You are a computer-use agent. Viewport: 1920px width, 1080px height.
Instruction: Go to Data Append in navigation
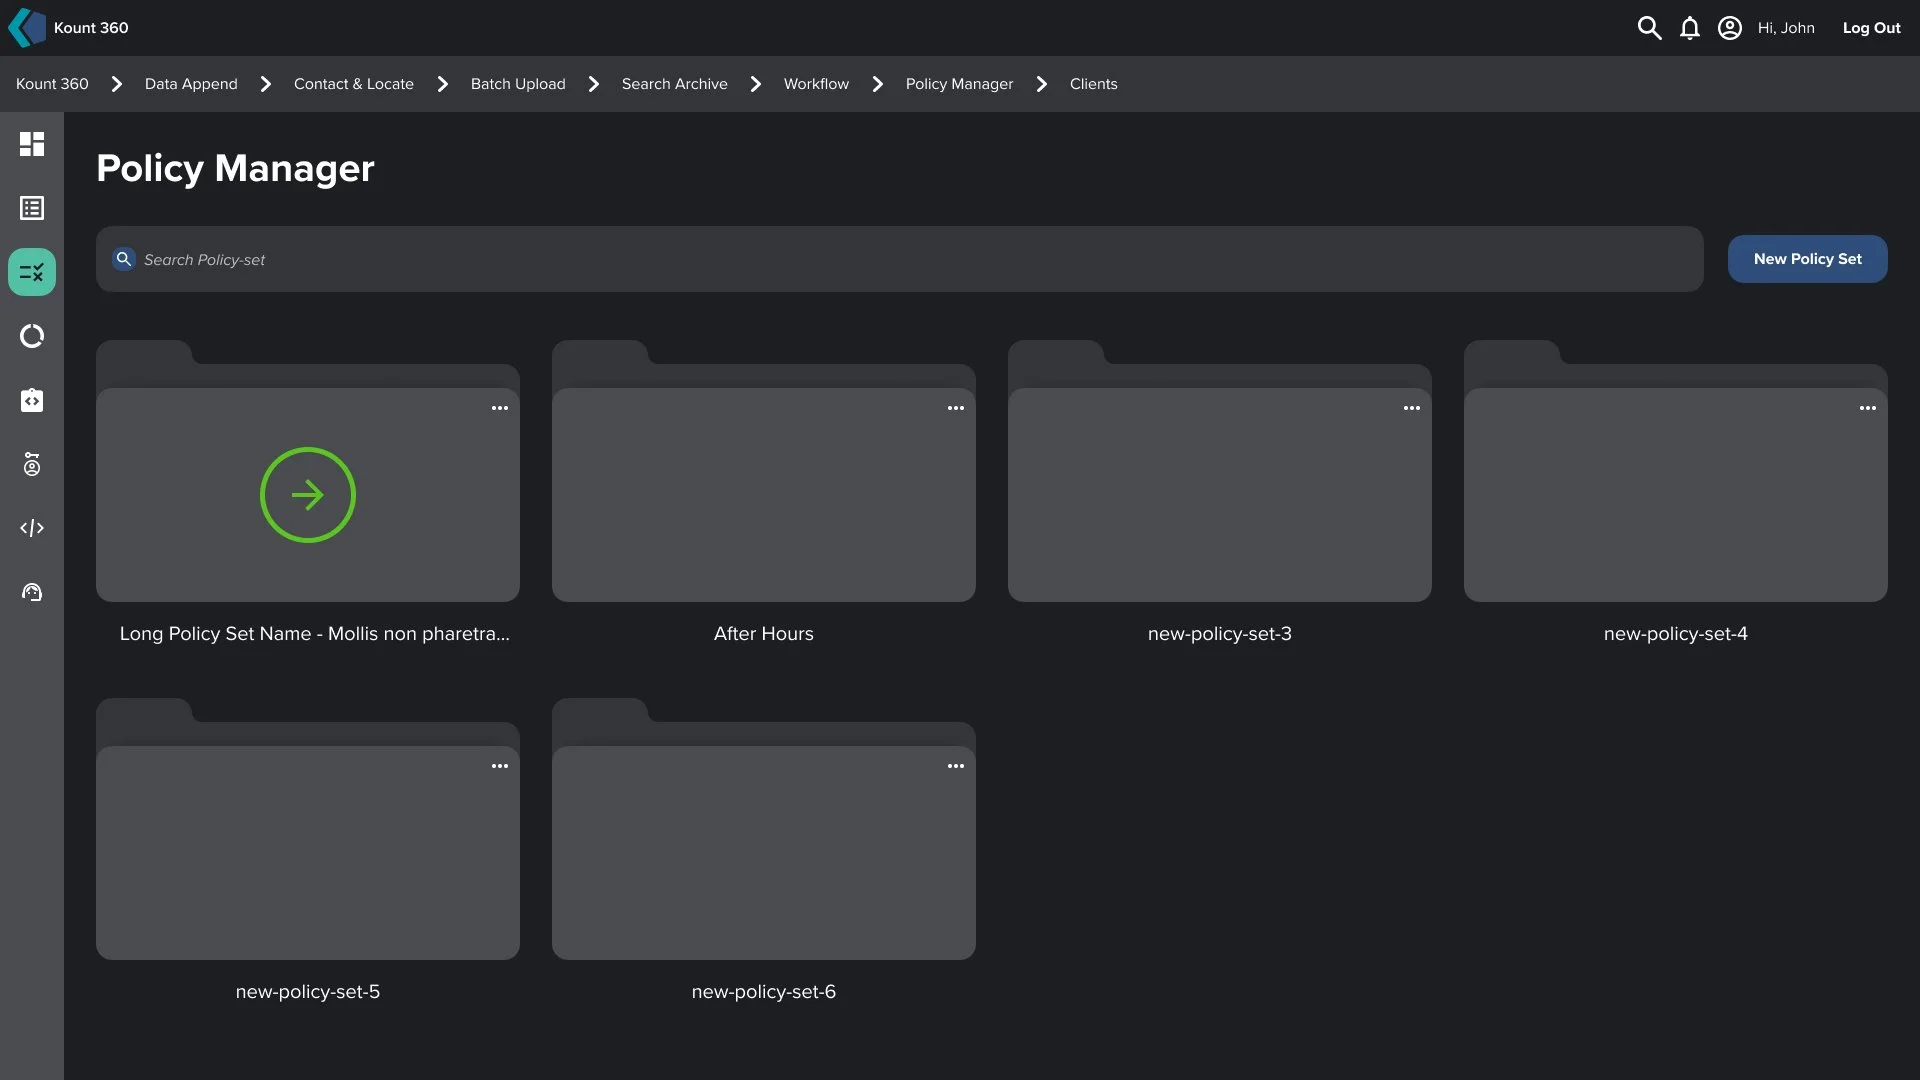(x=191, y=84)
